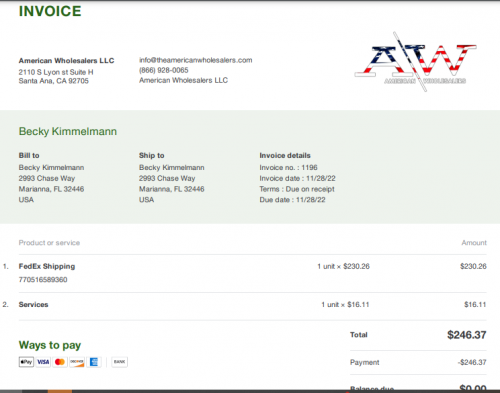Click tracking number 770516589360
500x393 pixels.
(x=43, y=280)
